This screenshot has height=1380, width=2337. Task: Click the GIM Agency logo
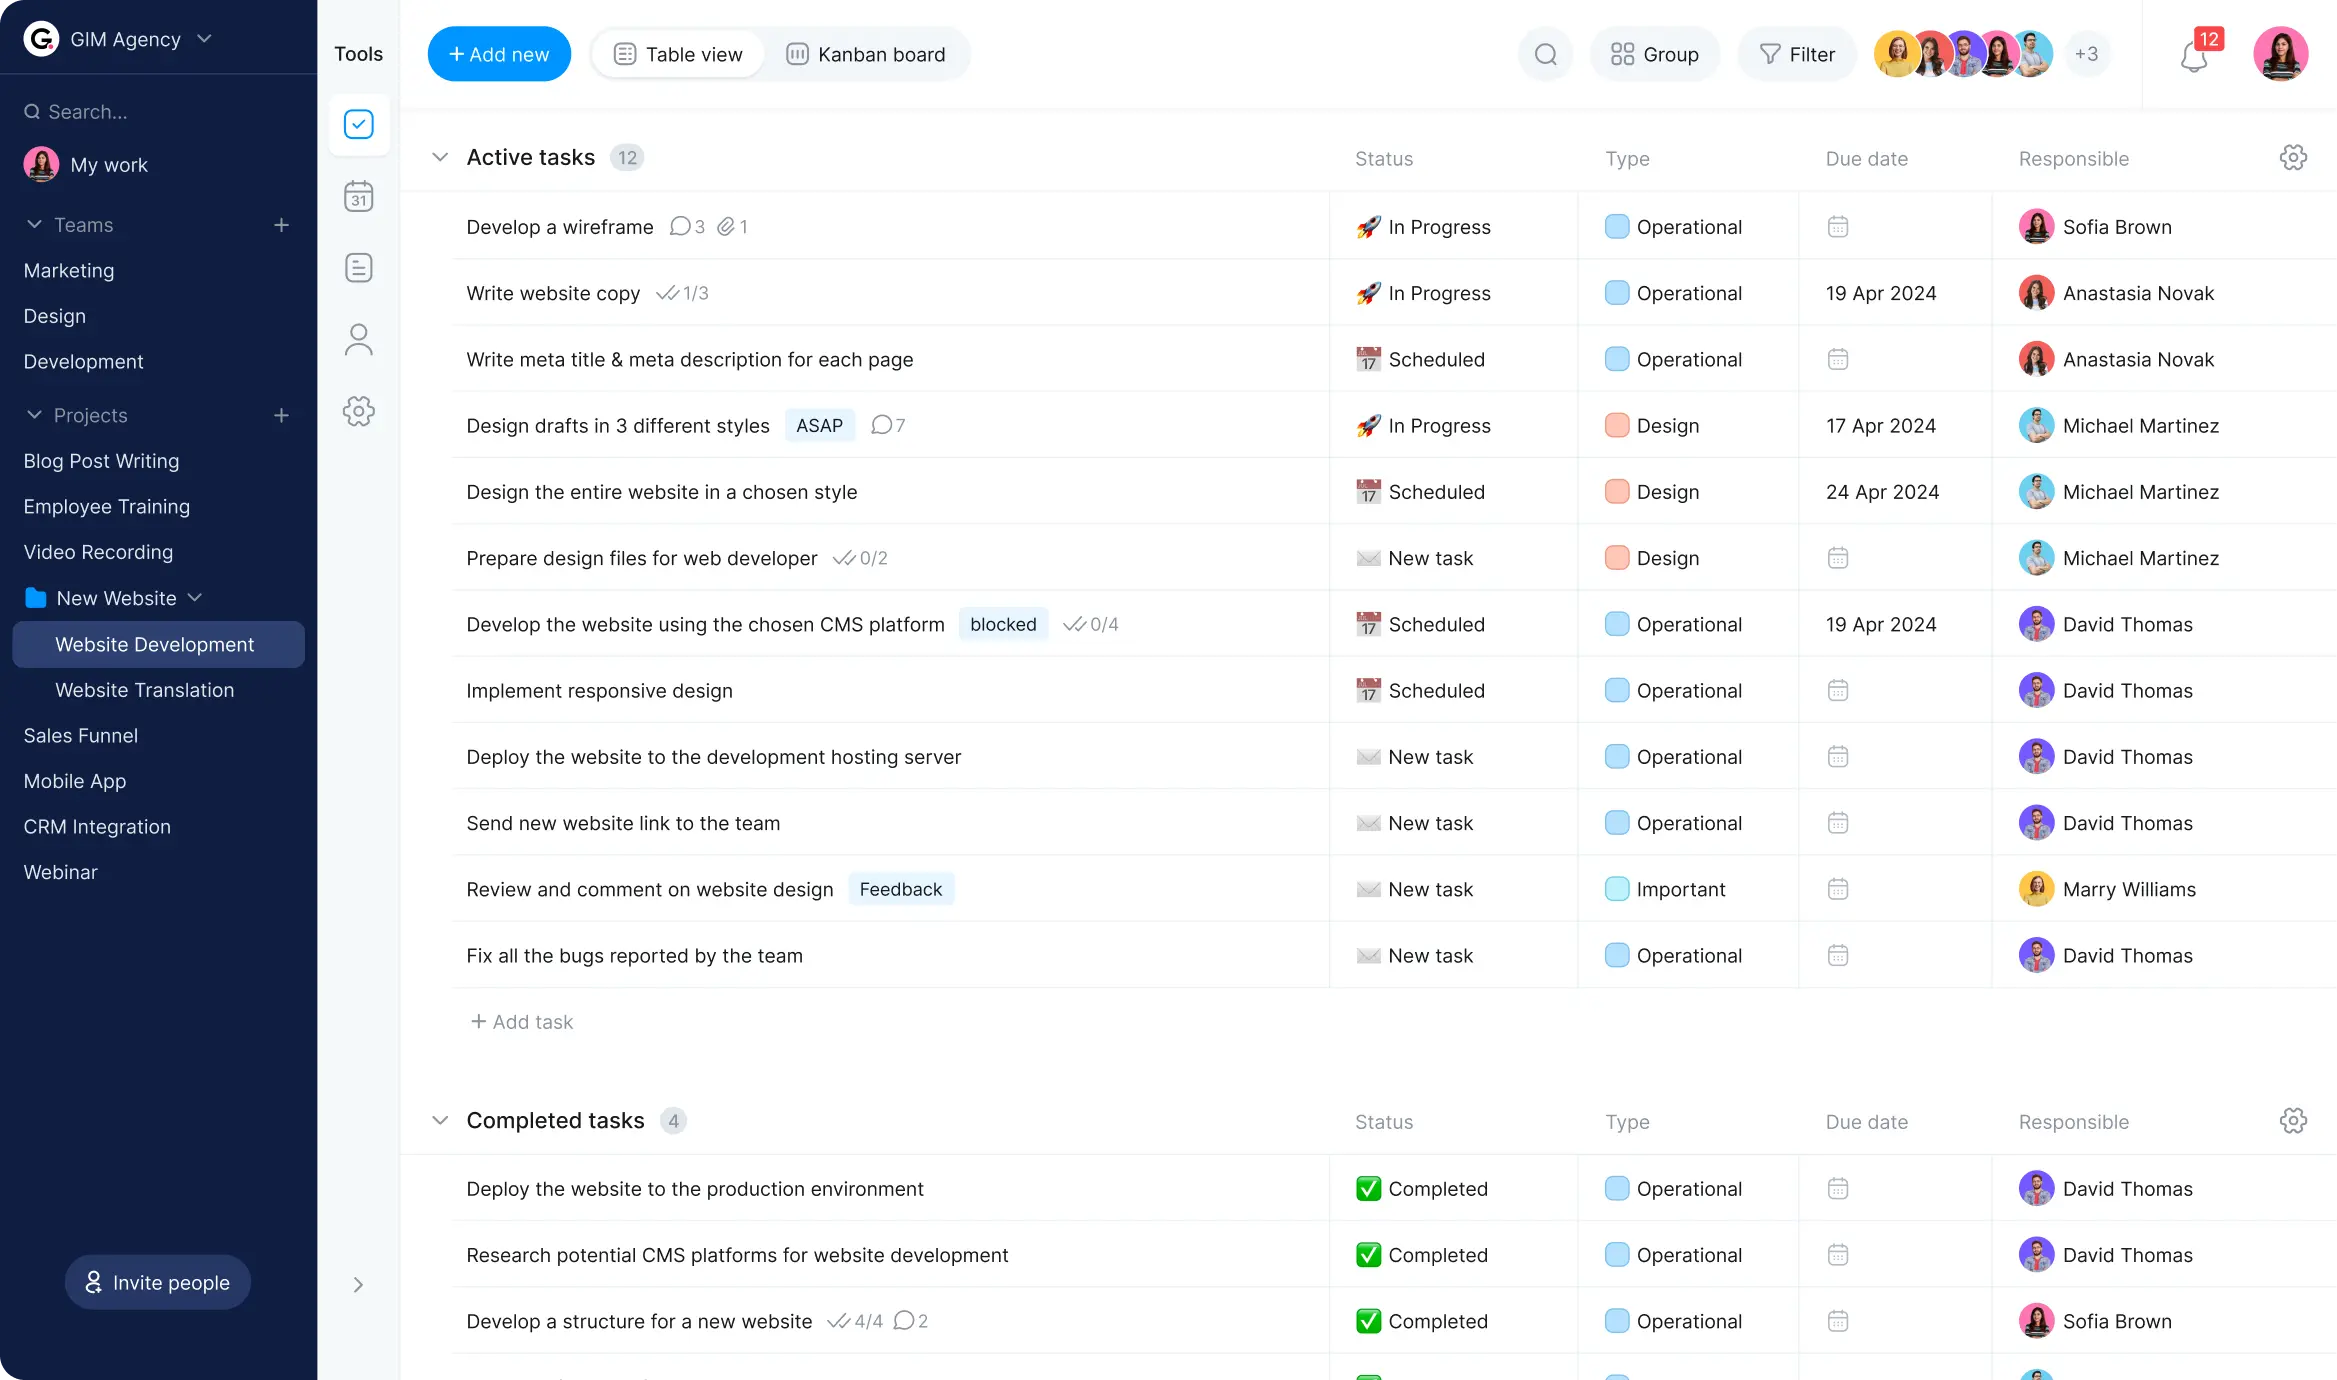pos(41,39)
